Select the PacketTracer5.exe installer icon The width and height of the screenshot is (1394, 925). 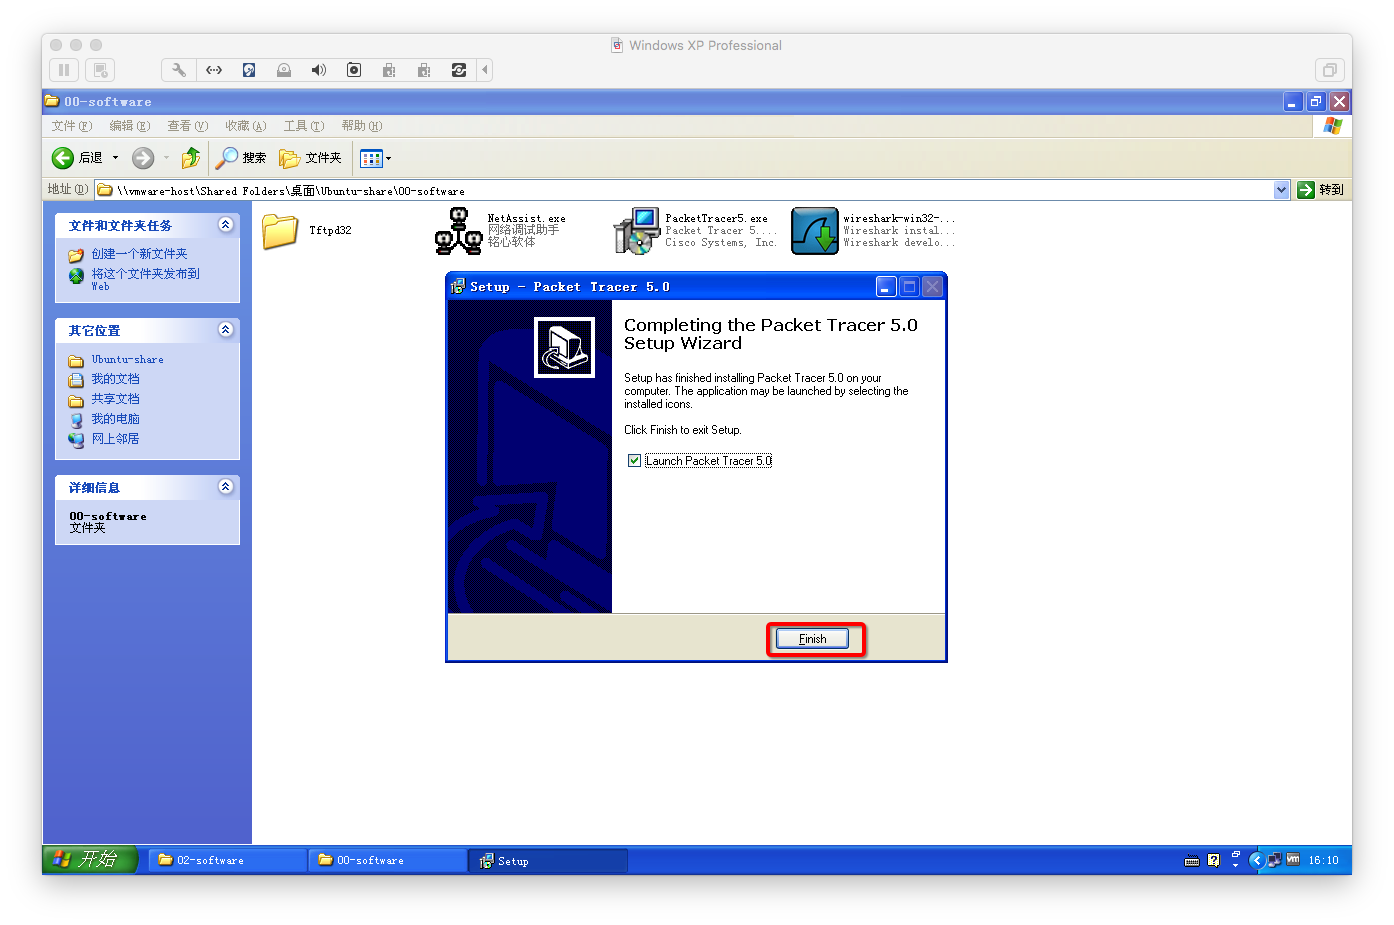point(637,231)
